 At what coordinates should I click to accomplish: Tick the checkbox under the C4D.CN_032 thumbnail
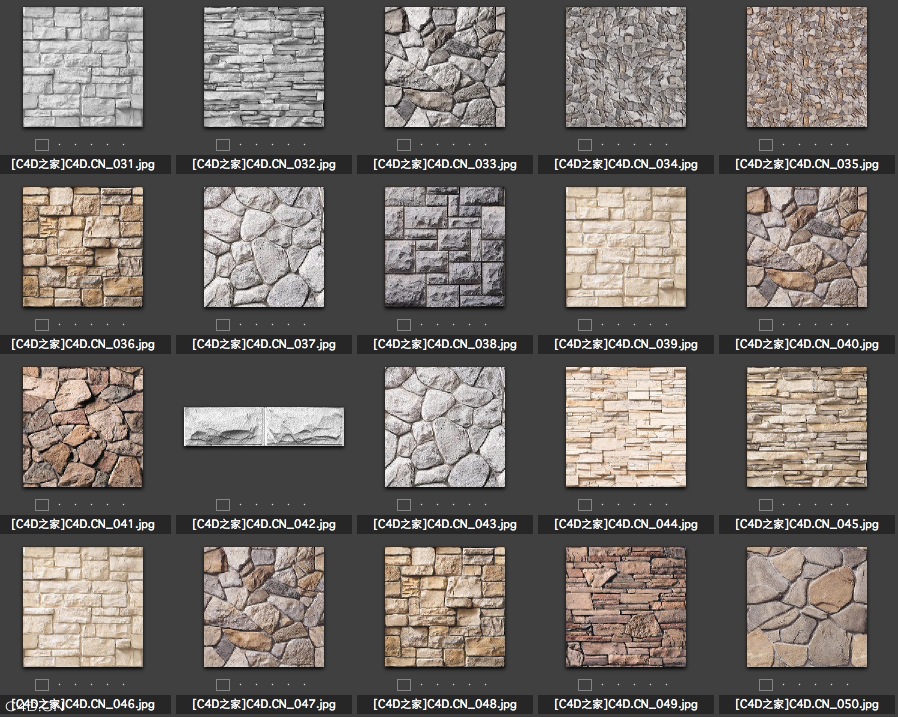pyautogui.click(x=223, y=145)
